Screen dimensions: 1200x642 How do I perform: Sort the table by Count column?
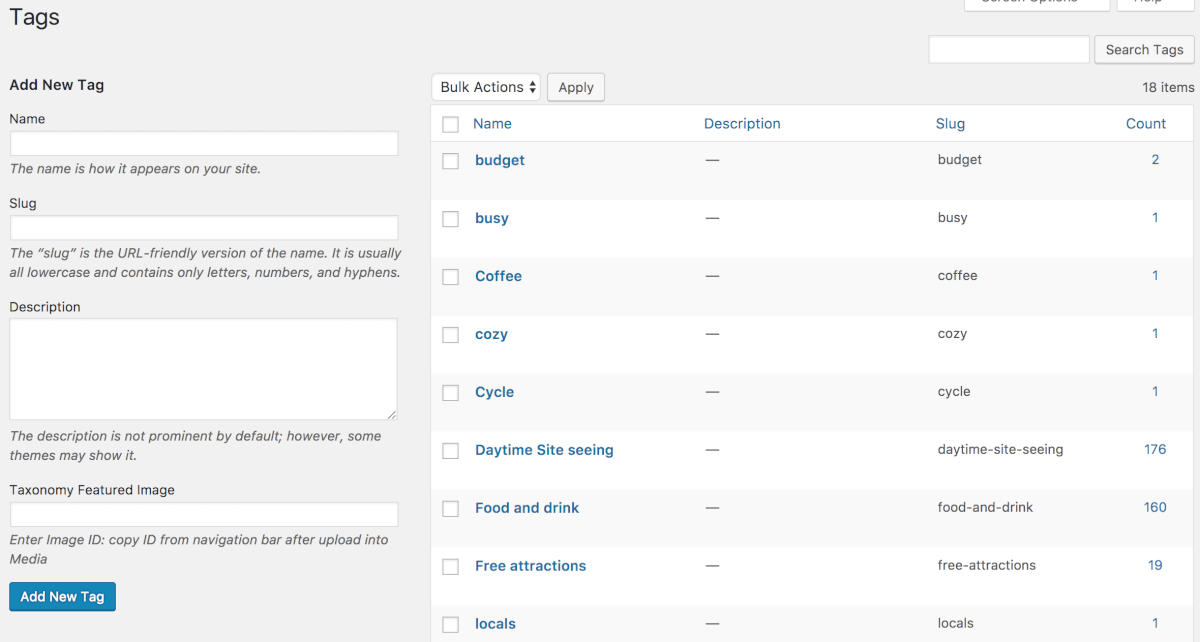pos(1145,124)
